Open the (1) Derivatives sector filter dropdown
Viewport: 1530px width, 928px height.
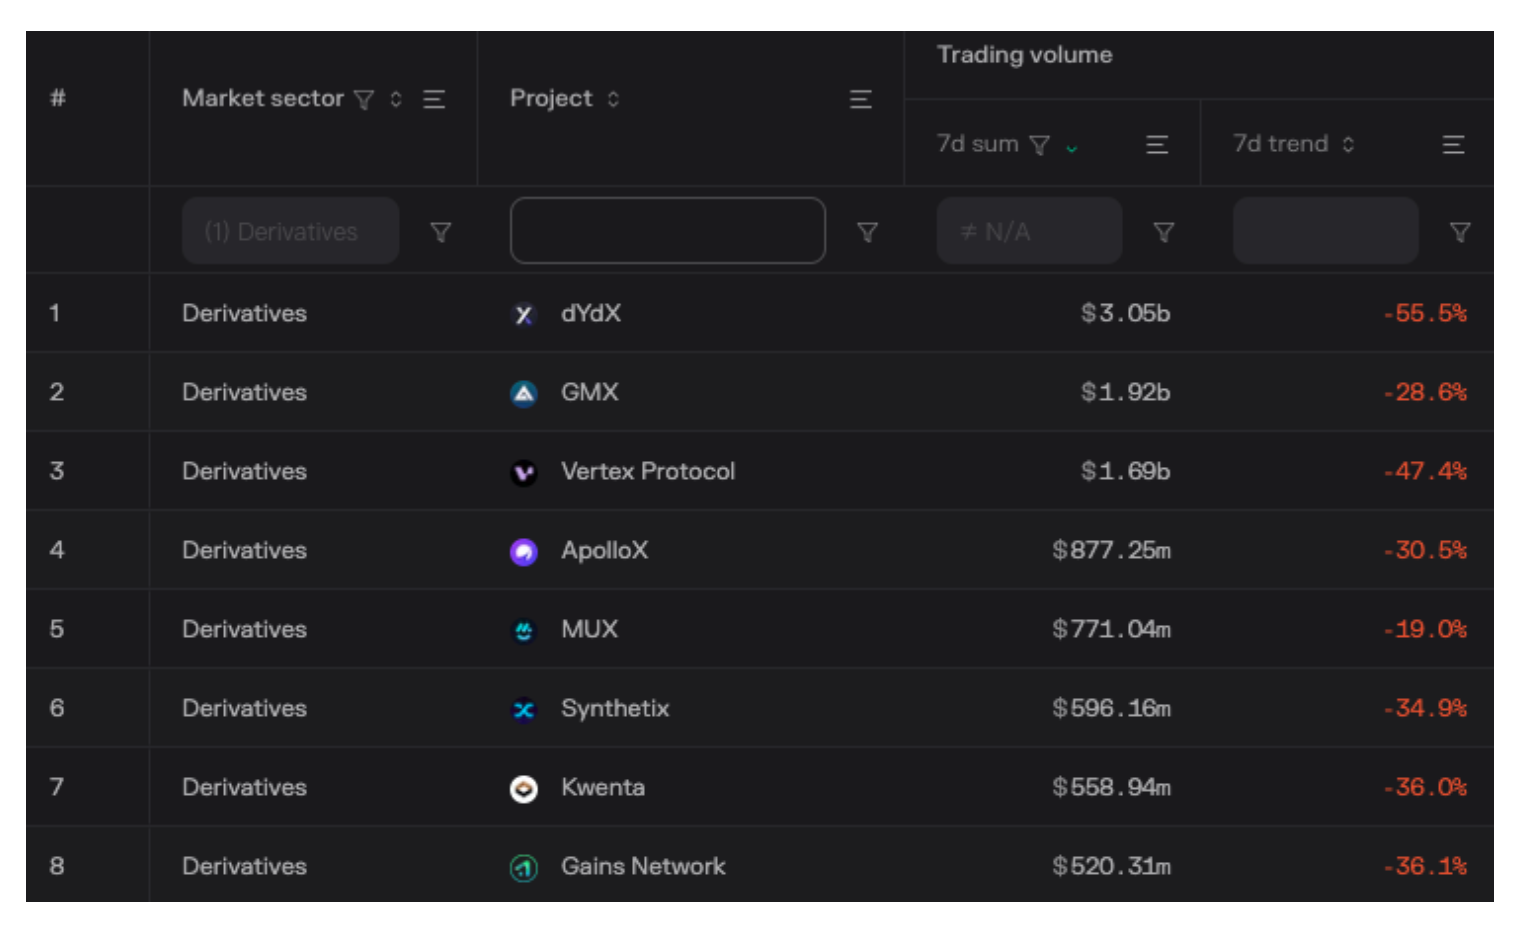point(290,231)
